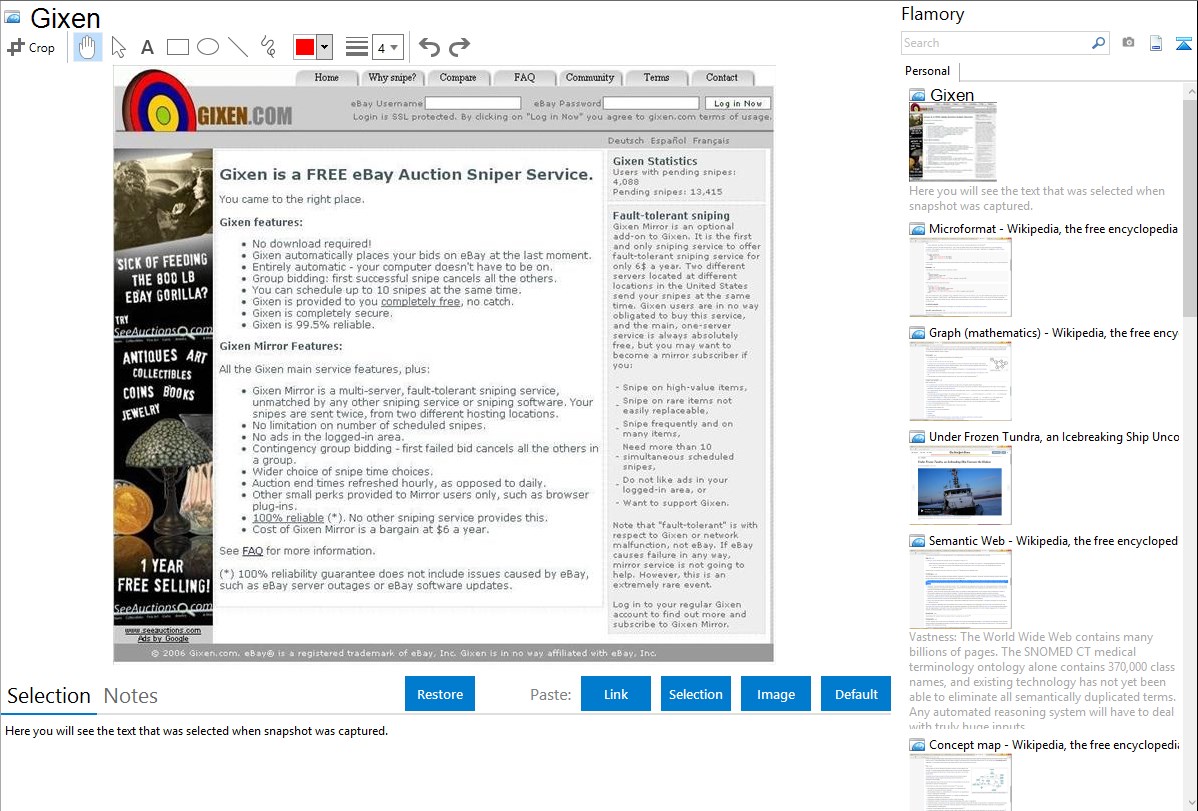Redo the last annotation
Viewport: 1198px width, 811px height.
coord(459,47)
